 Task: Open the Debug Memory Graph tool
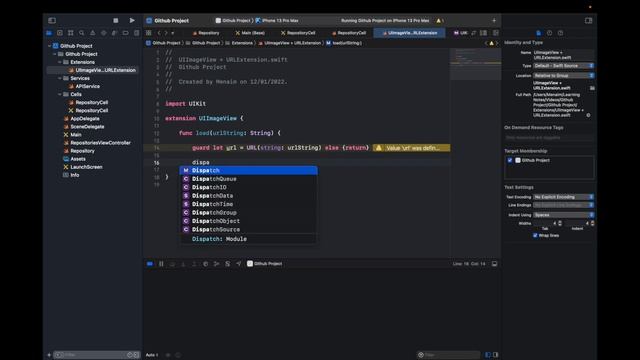point(217,264)
